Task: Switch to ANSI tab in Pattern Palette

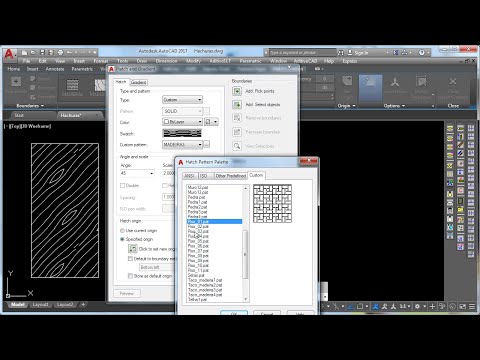Action: (x=189, y=176)
